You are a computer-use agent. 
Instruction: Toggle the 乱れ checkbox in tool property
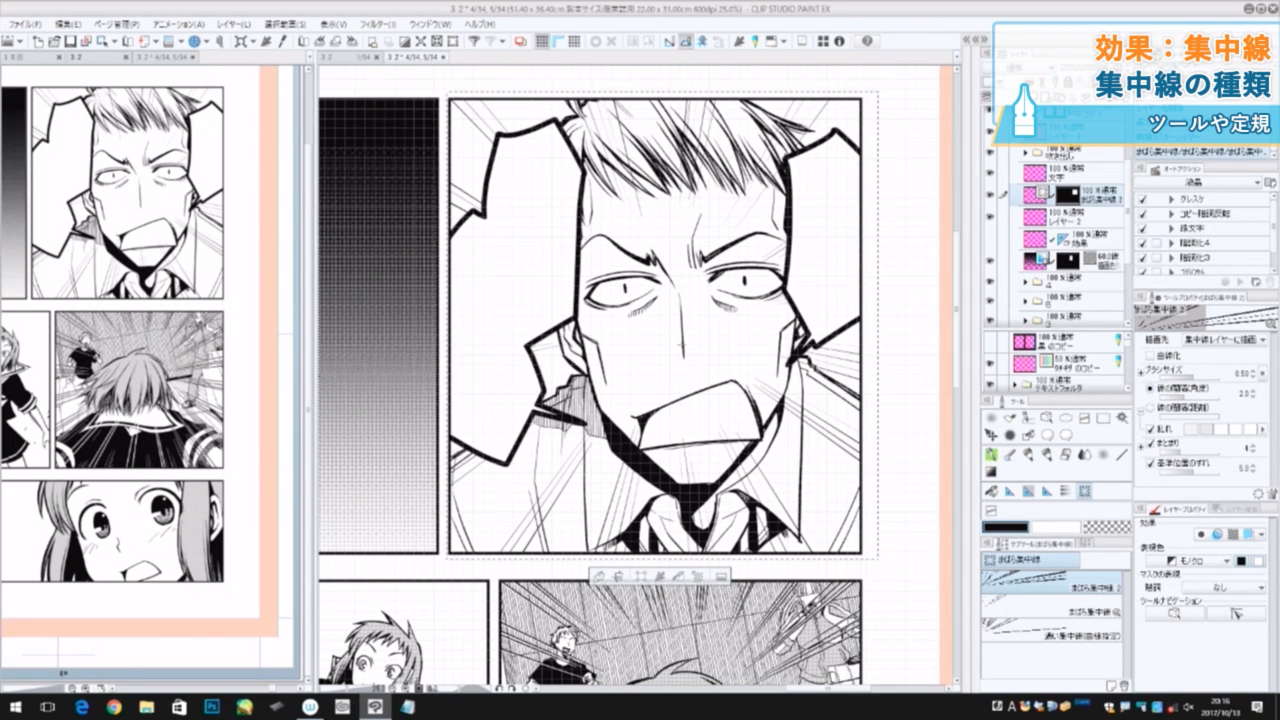[x=1151, y=429]
